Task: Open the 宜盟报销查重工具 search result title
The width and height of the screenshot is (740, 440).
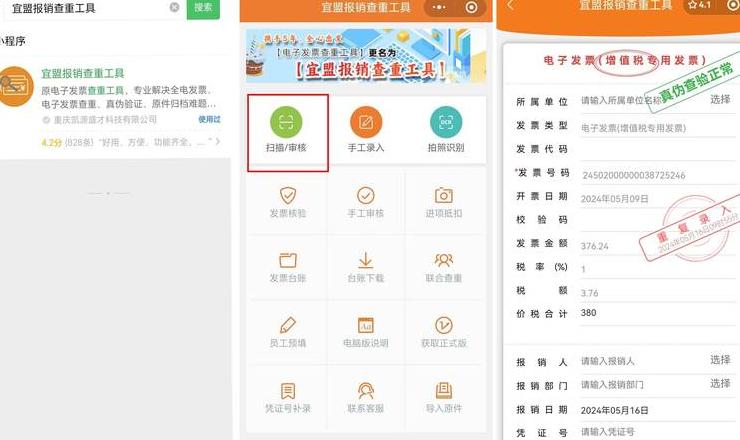Action: (83, 73)
